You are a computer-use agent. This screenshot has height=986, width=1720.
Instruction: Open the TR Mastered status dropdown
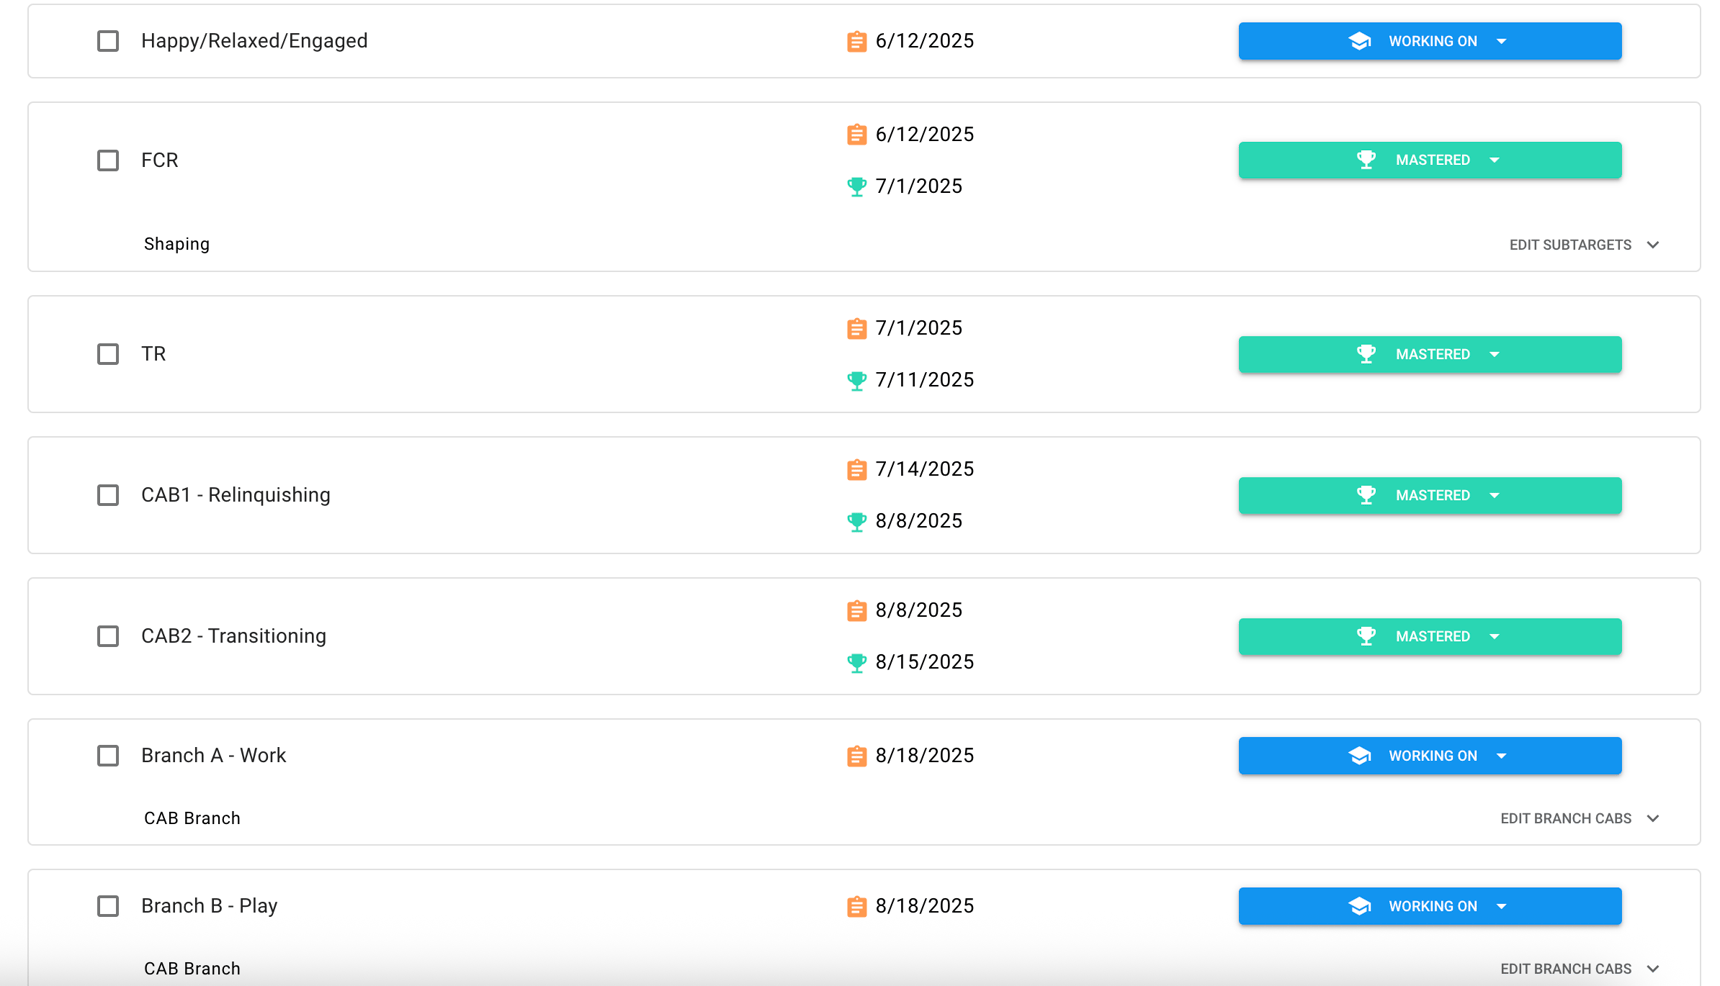point(1494,355)
